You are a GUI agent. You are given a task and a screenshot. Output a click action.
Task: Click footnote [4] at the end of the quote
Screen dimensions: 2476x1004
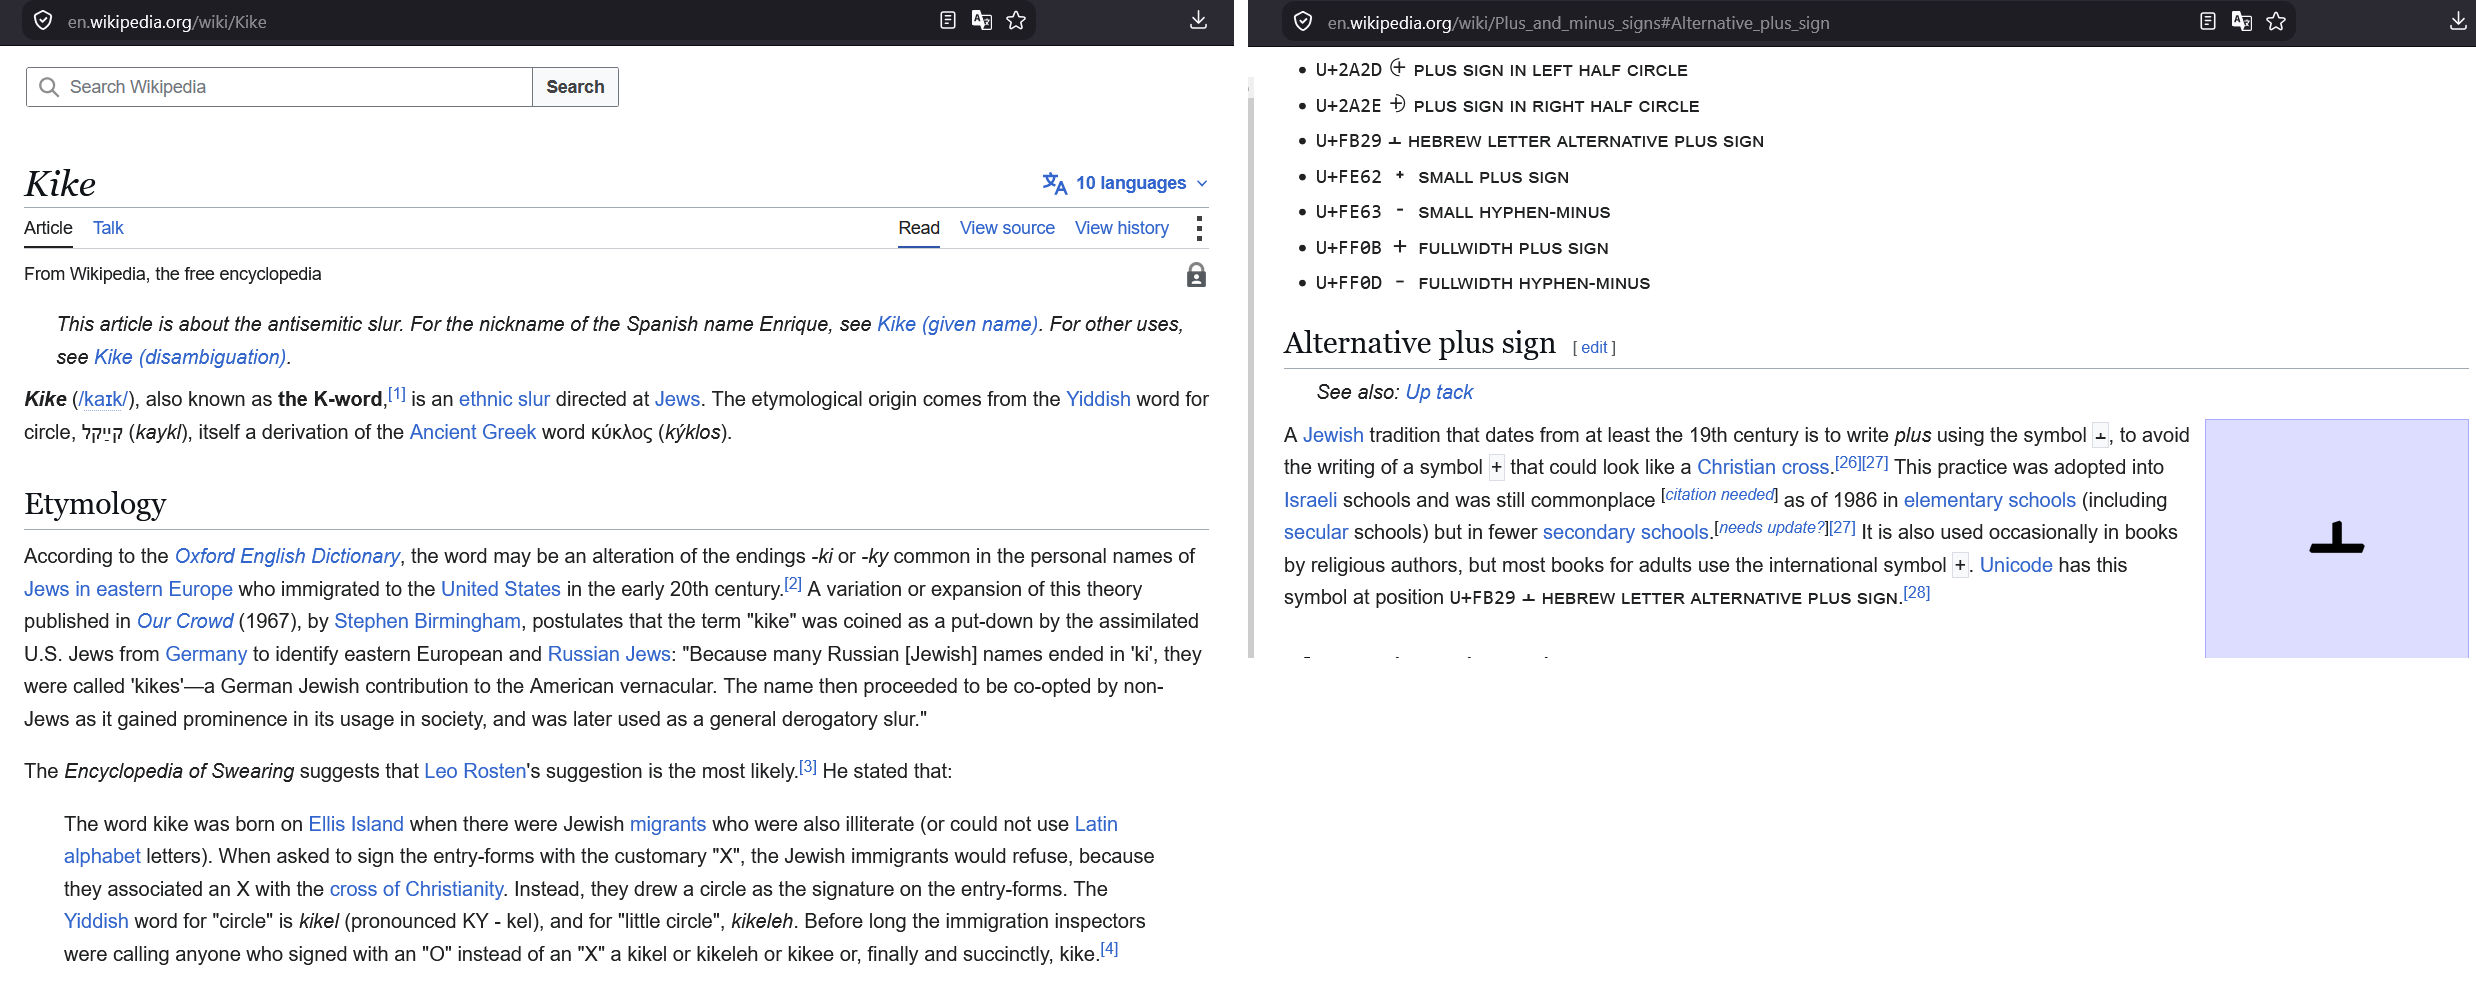click(1109, 949)
